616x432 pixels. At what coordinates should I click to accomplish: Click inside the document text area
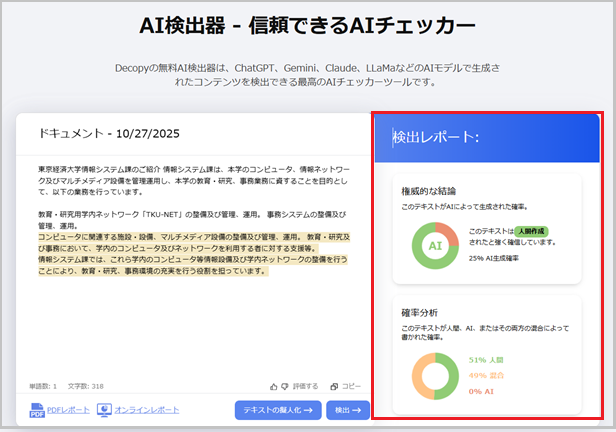click(x=190, y=320)
